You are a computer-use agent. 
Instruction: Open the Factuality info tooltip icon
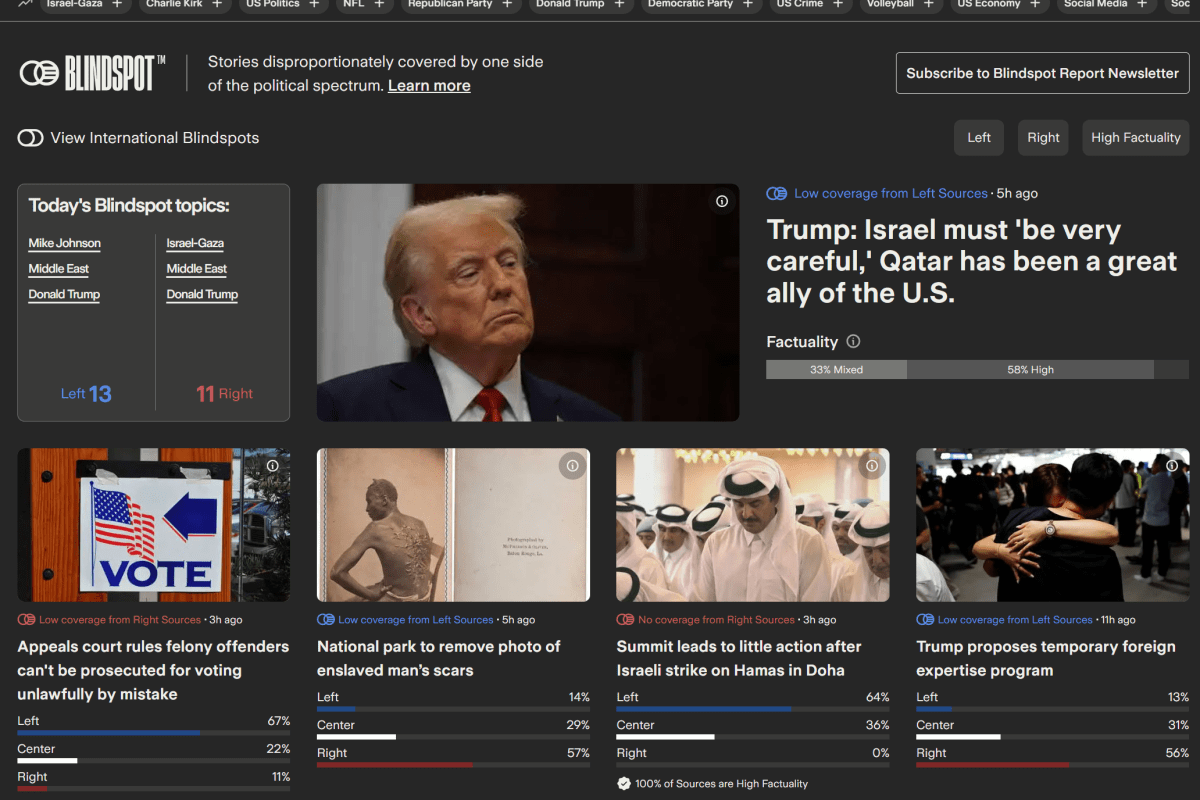tap(853, 341)
